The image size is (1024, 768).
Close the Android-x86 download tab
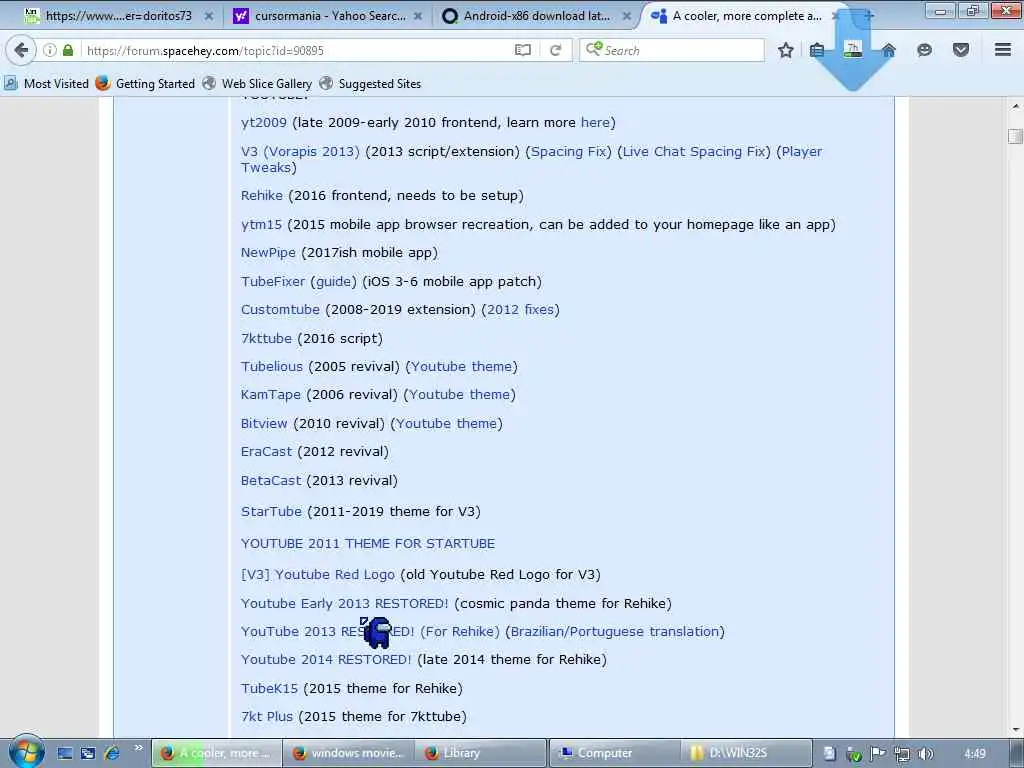point(626,16)
